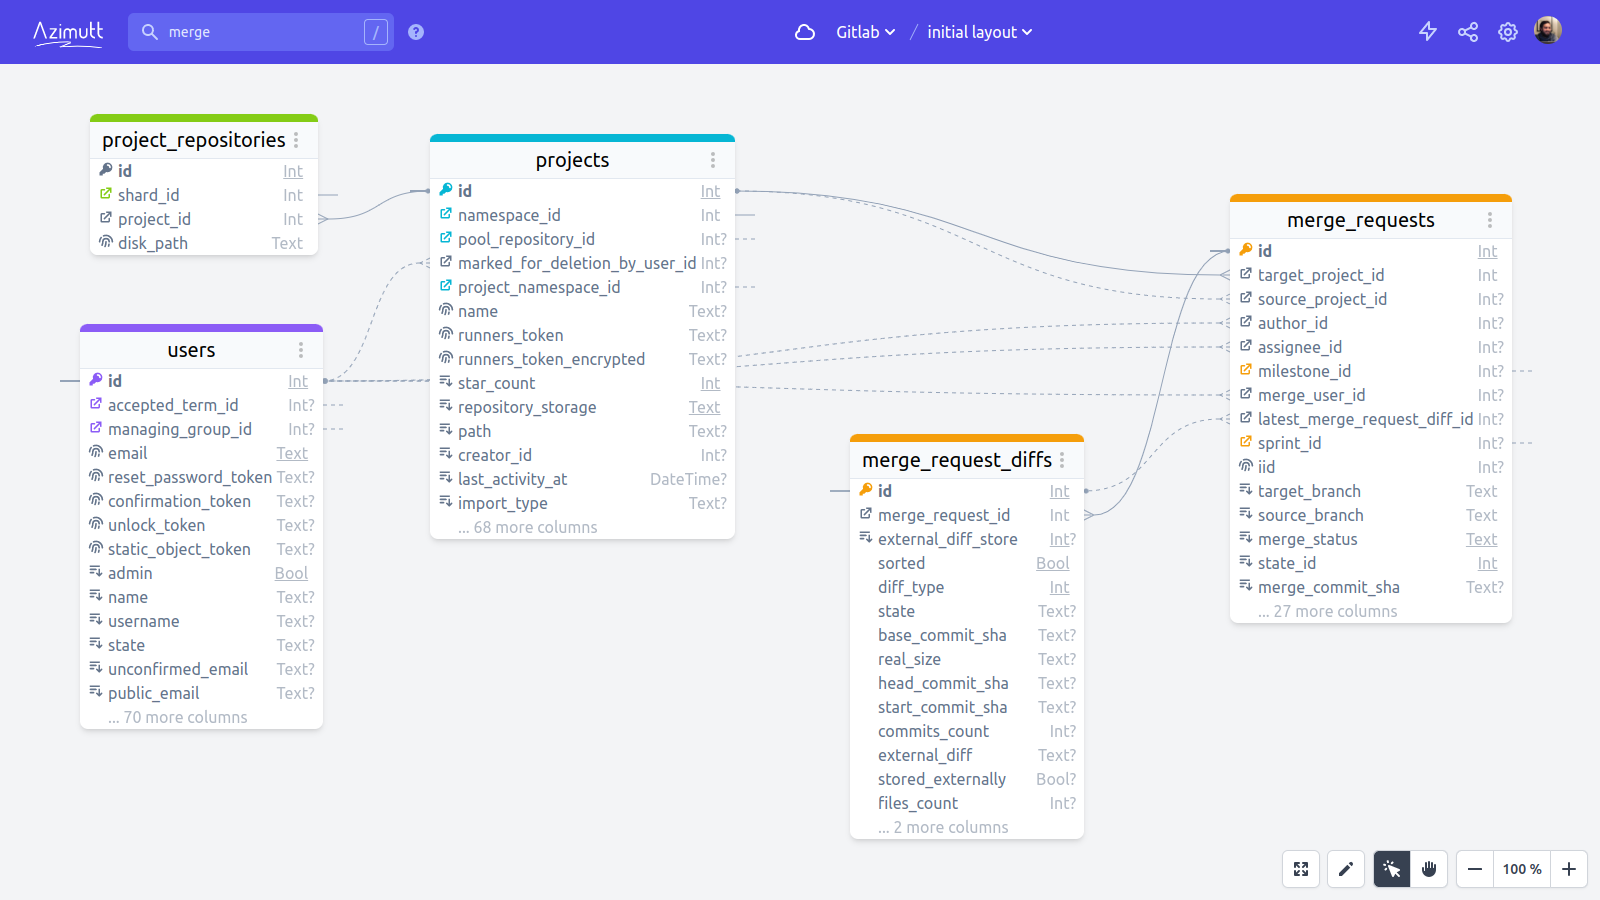Screen dimensions: 1600x900
Task: Click the Azimutt logo link
Action: [x=68, y=32]
